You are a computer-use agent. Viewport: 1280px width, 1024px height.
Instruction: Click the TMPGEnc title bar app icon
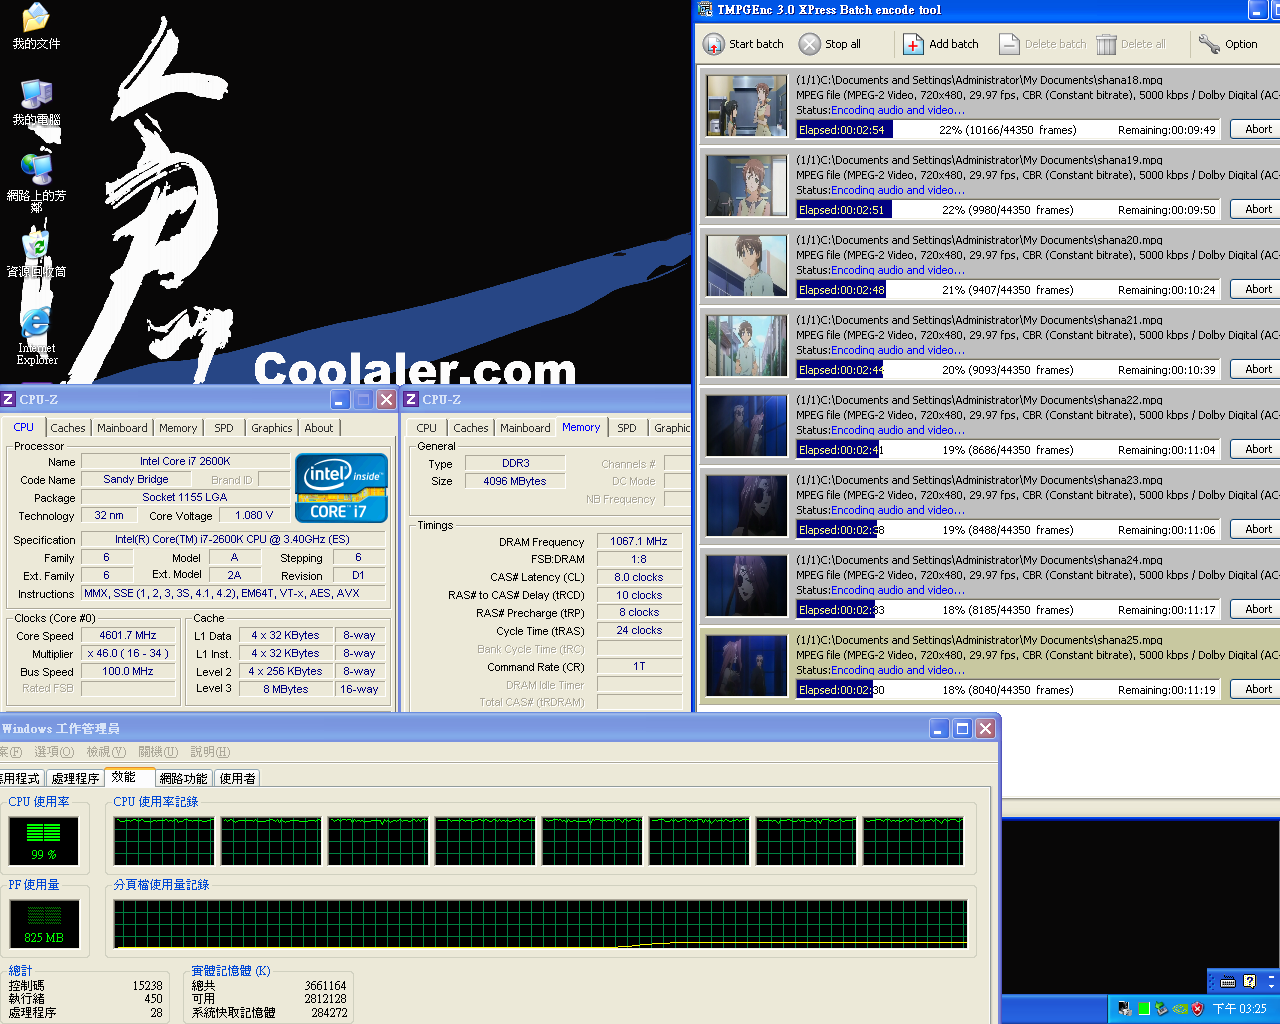705,9
